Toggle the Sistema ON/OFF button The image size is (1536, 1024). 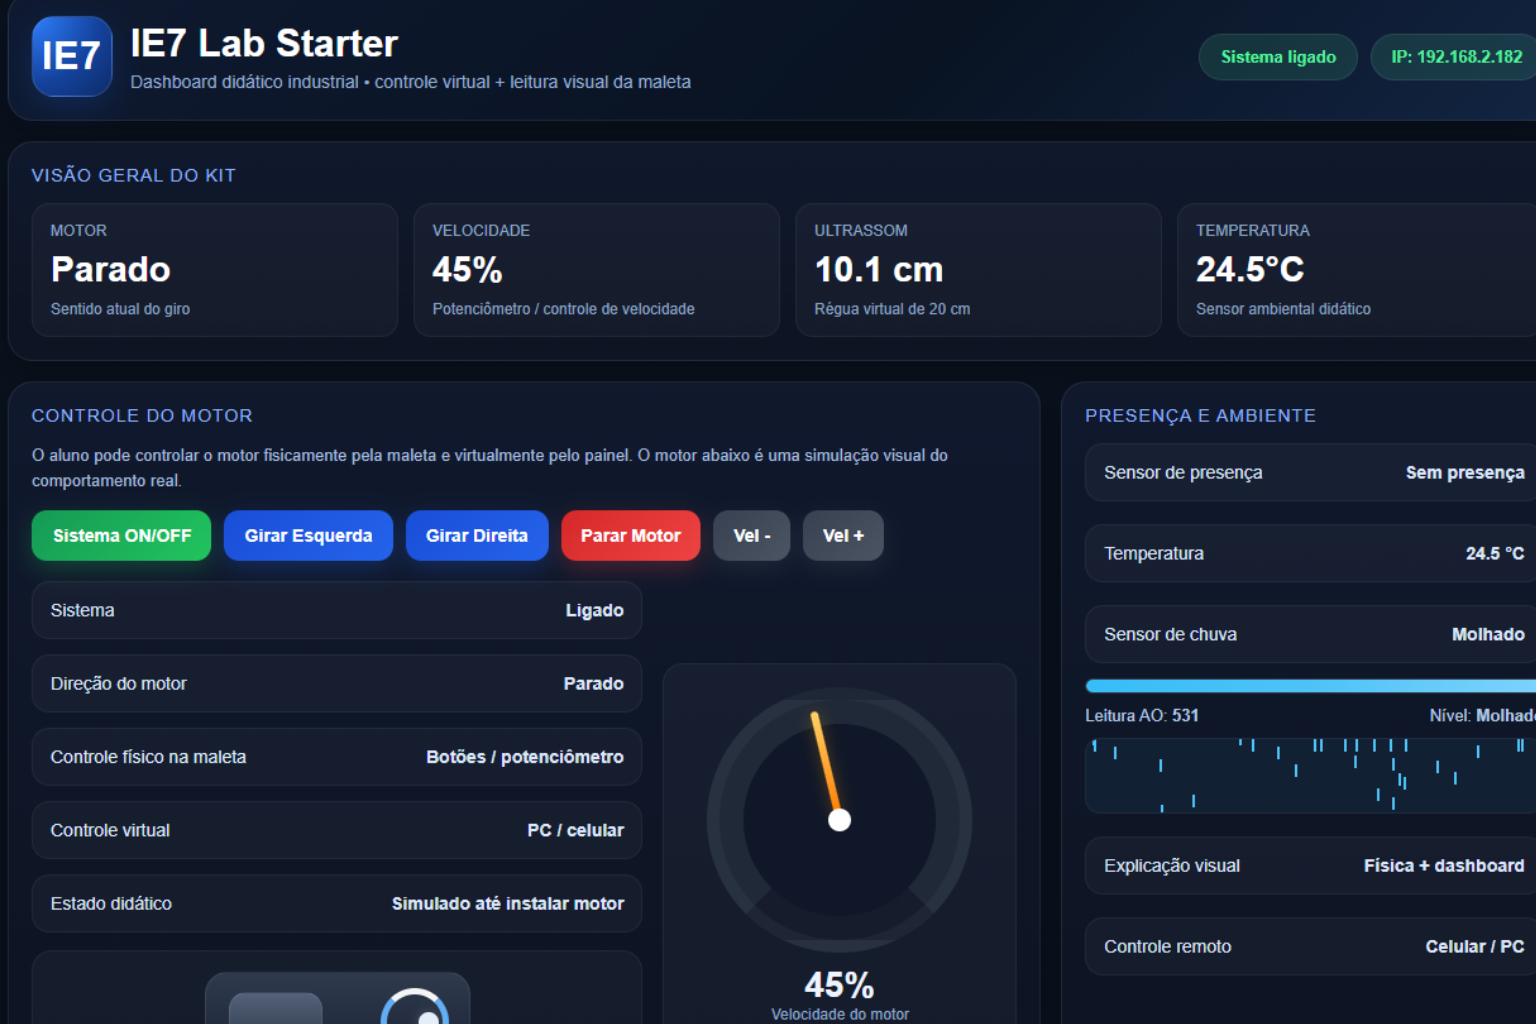click(122, 536)
